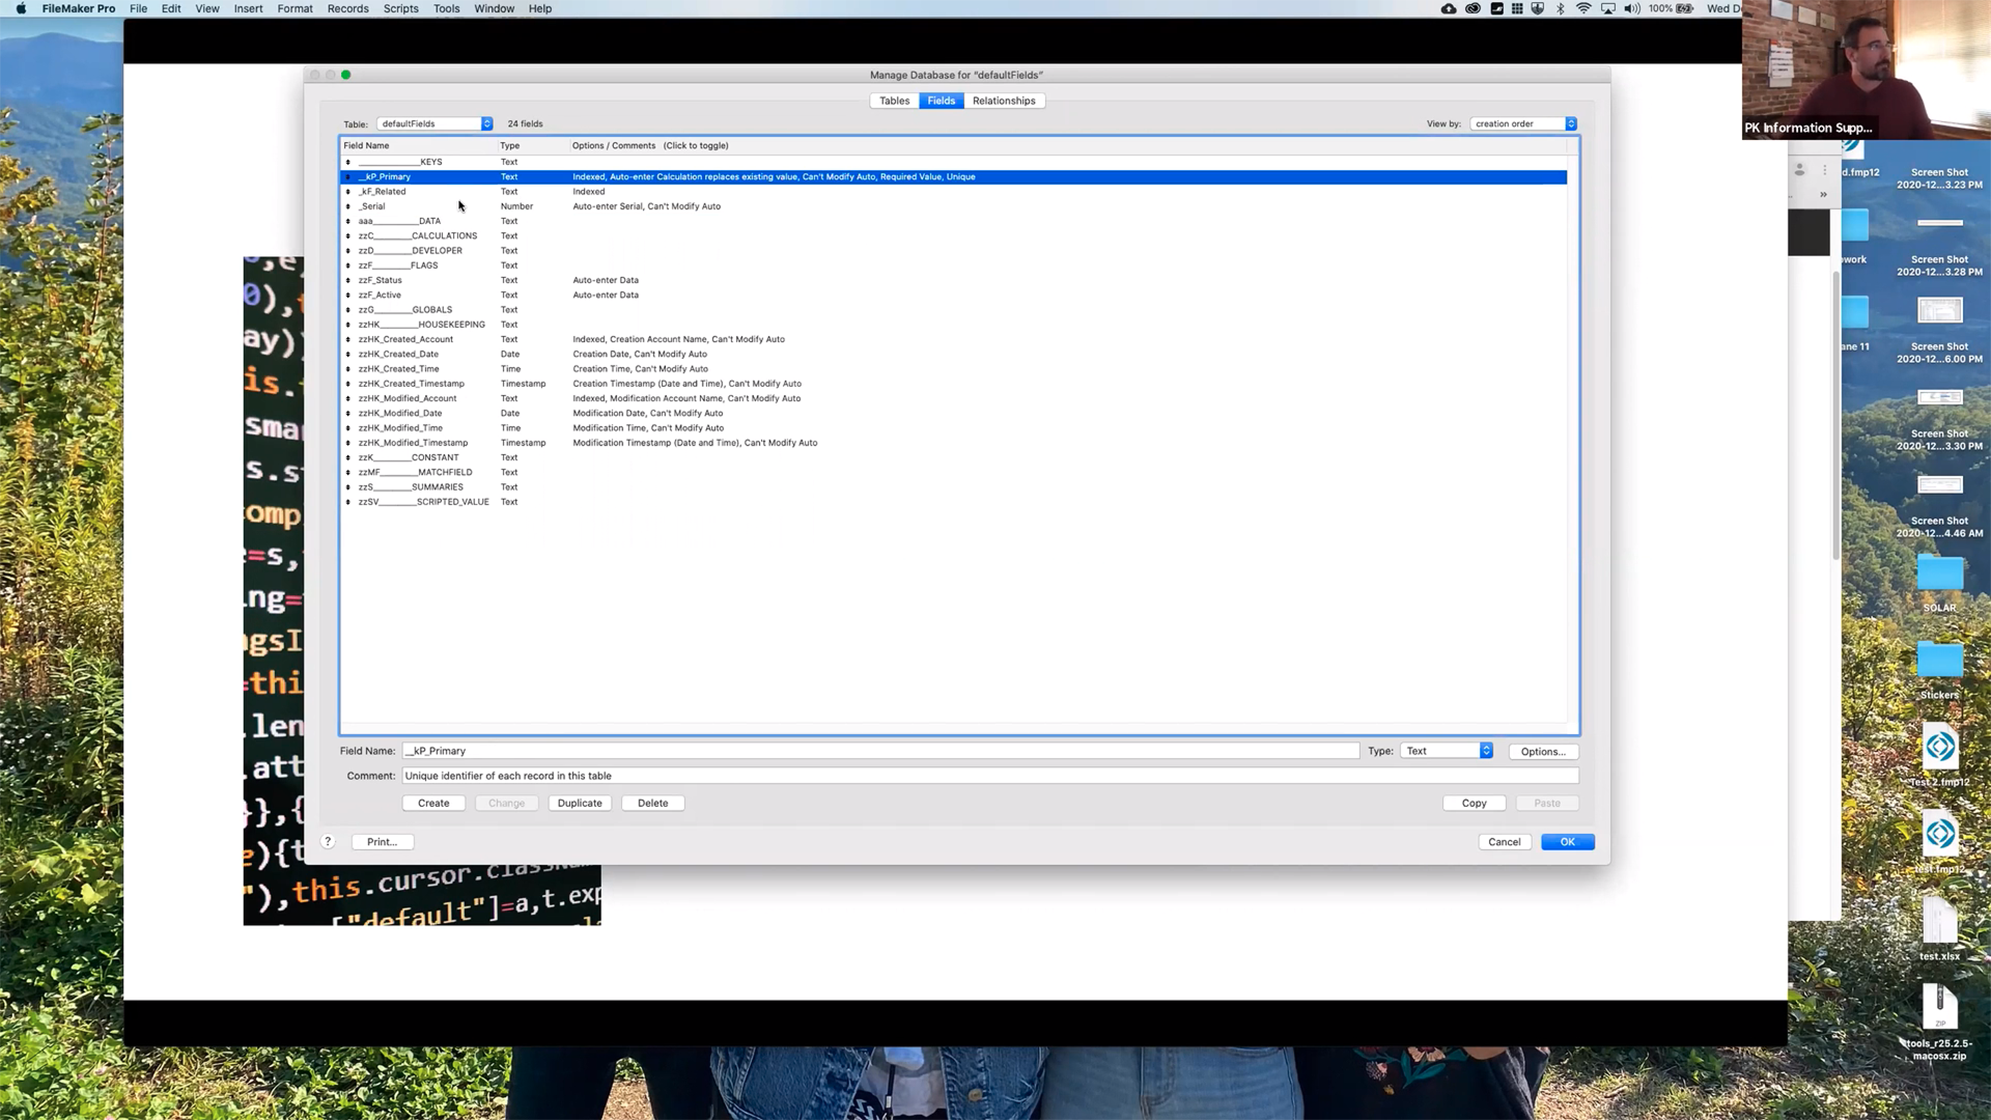Open the Apple menu icon
Image resolution: width=1991 pixels, height=1120 pixels.
point(21,8)
